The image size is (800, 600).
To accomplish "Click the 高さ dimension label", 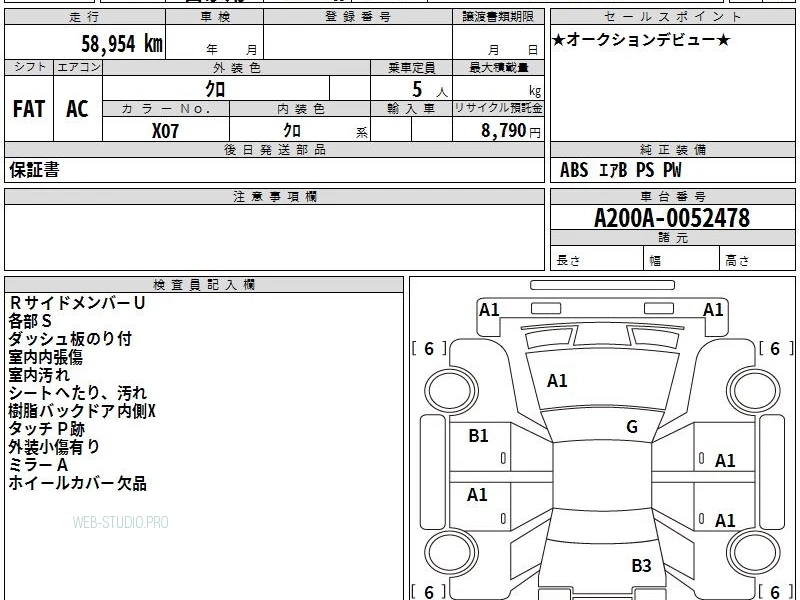I will [737, 260].
